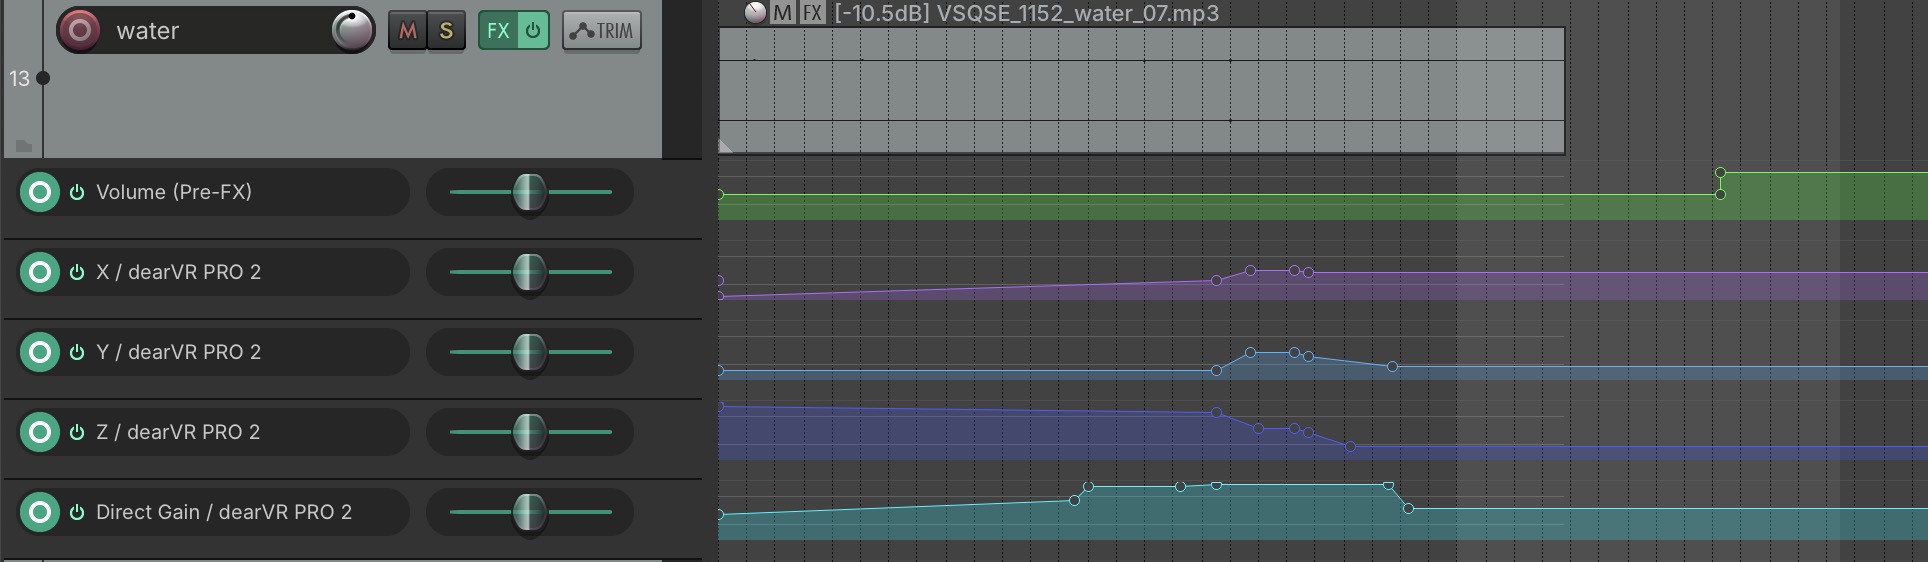Click the item volume knob on water_07 clip

pyautogui.click(x=756, y=13)
